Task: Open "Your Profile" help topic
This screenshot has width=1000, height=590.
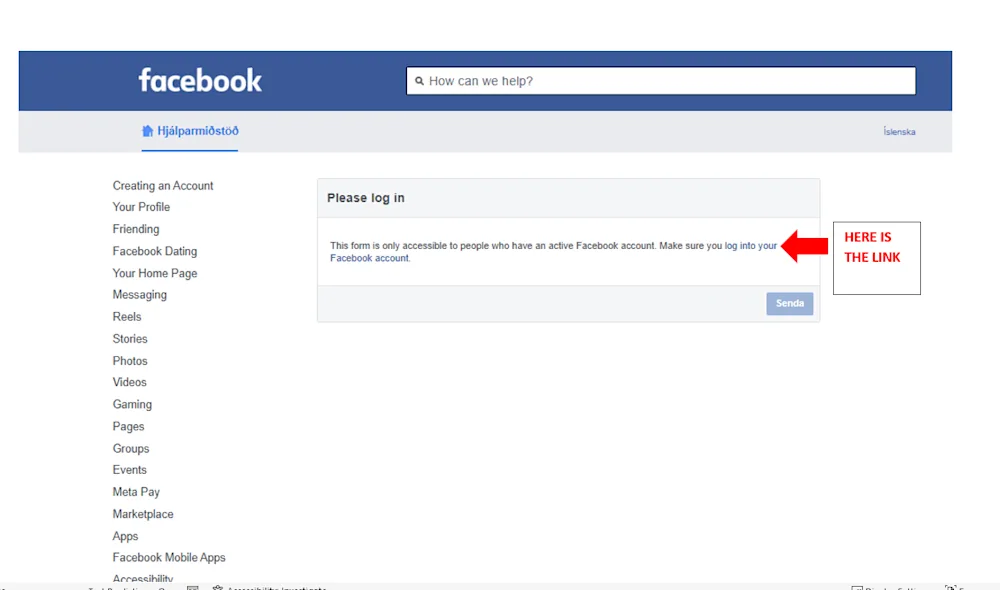Action: tap(141, 207)
